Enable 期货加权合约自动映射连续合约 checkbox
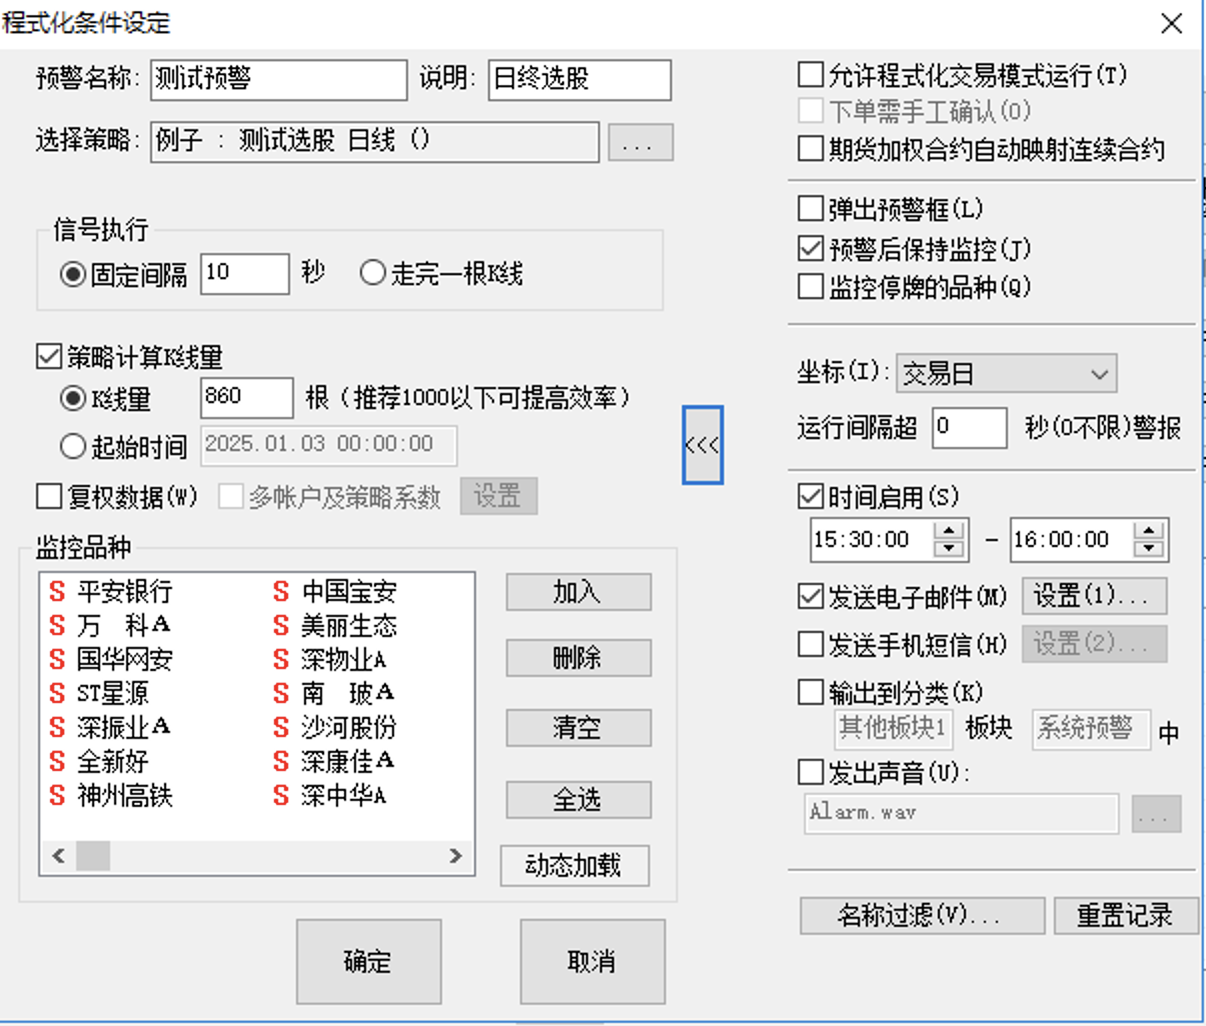The height and width of the screenshot is (1026, 1206). pos(811,149)
